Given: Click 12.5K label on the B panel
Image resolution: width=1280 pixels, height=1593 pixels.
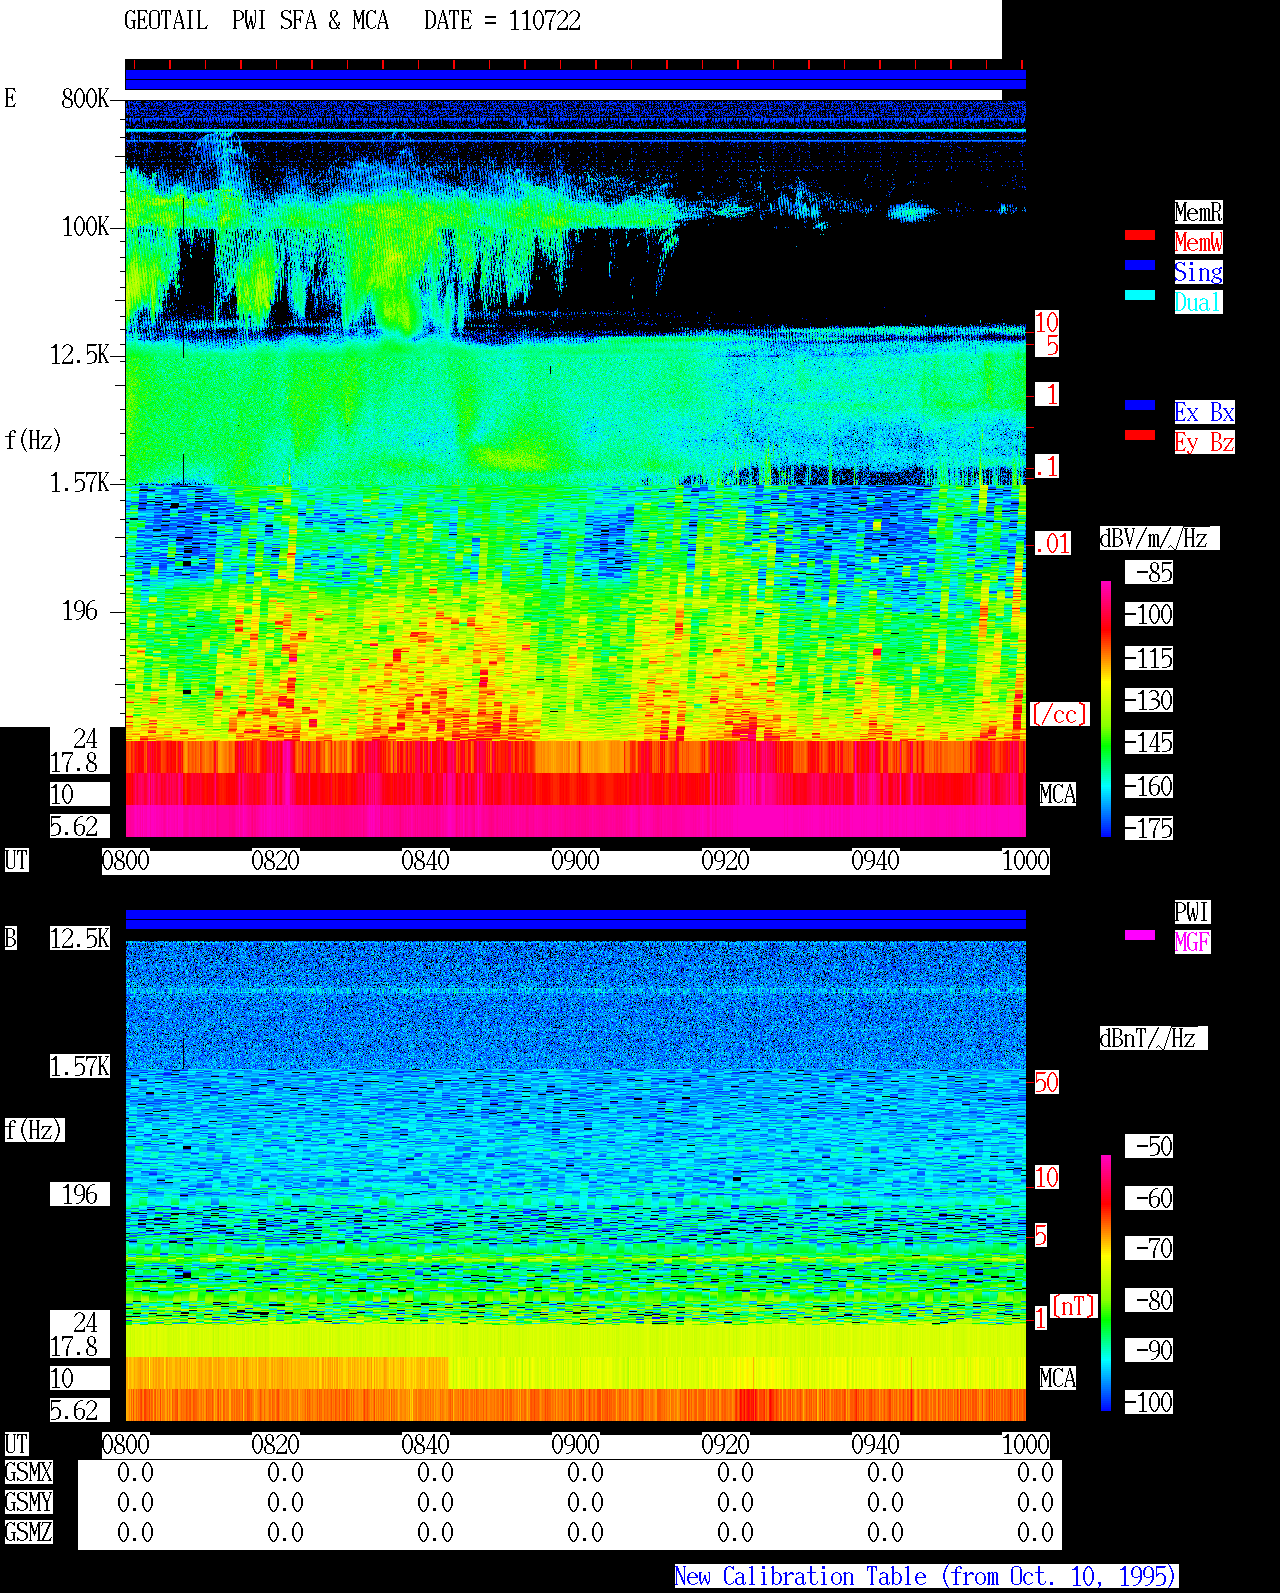Looking at the screenshot, I should (79, 939).
